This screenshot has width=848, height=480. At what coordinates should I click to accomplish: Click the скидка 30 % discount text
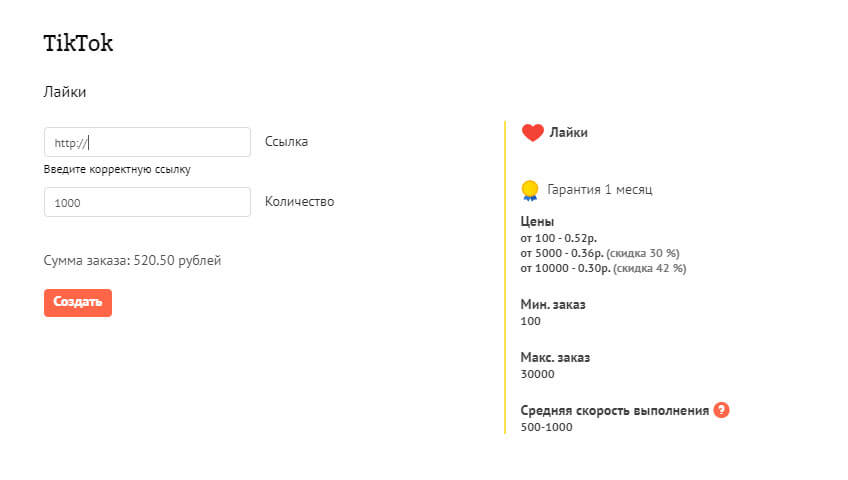[x=642, y=253]
